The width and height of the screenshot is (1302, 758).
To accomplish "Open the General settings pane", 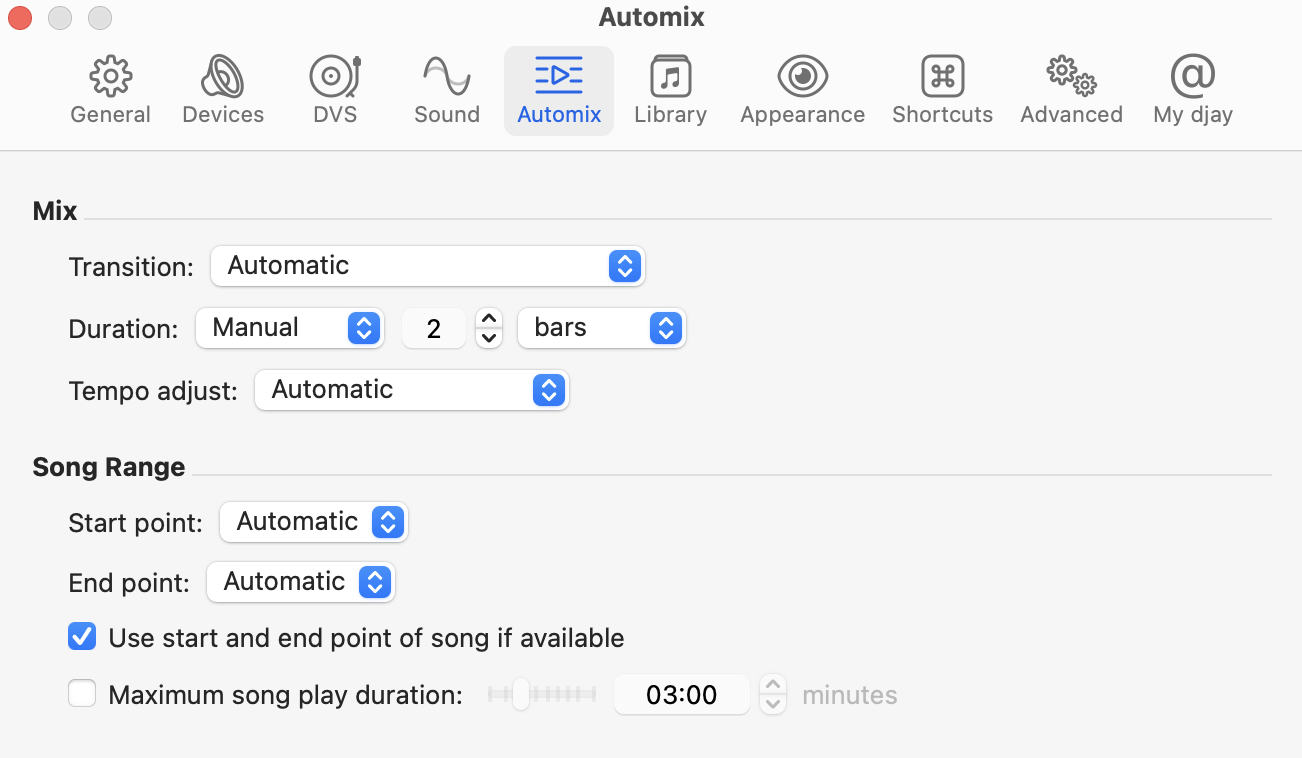I will (x=110, y=88).
